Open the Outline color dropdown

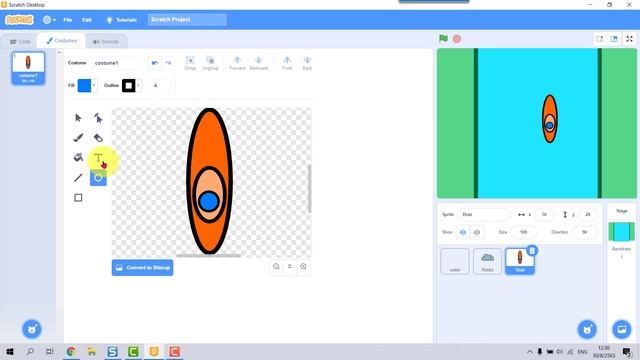click(x=138, y=85)
